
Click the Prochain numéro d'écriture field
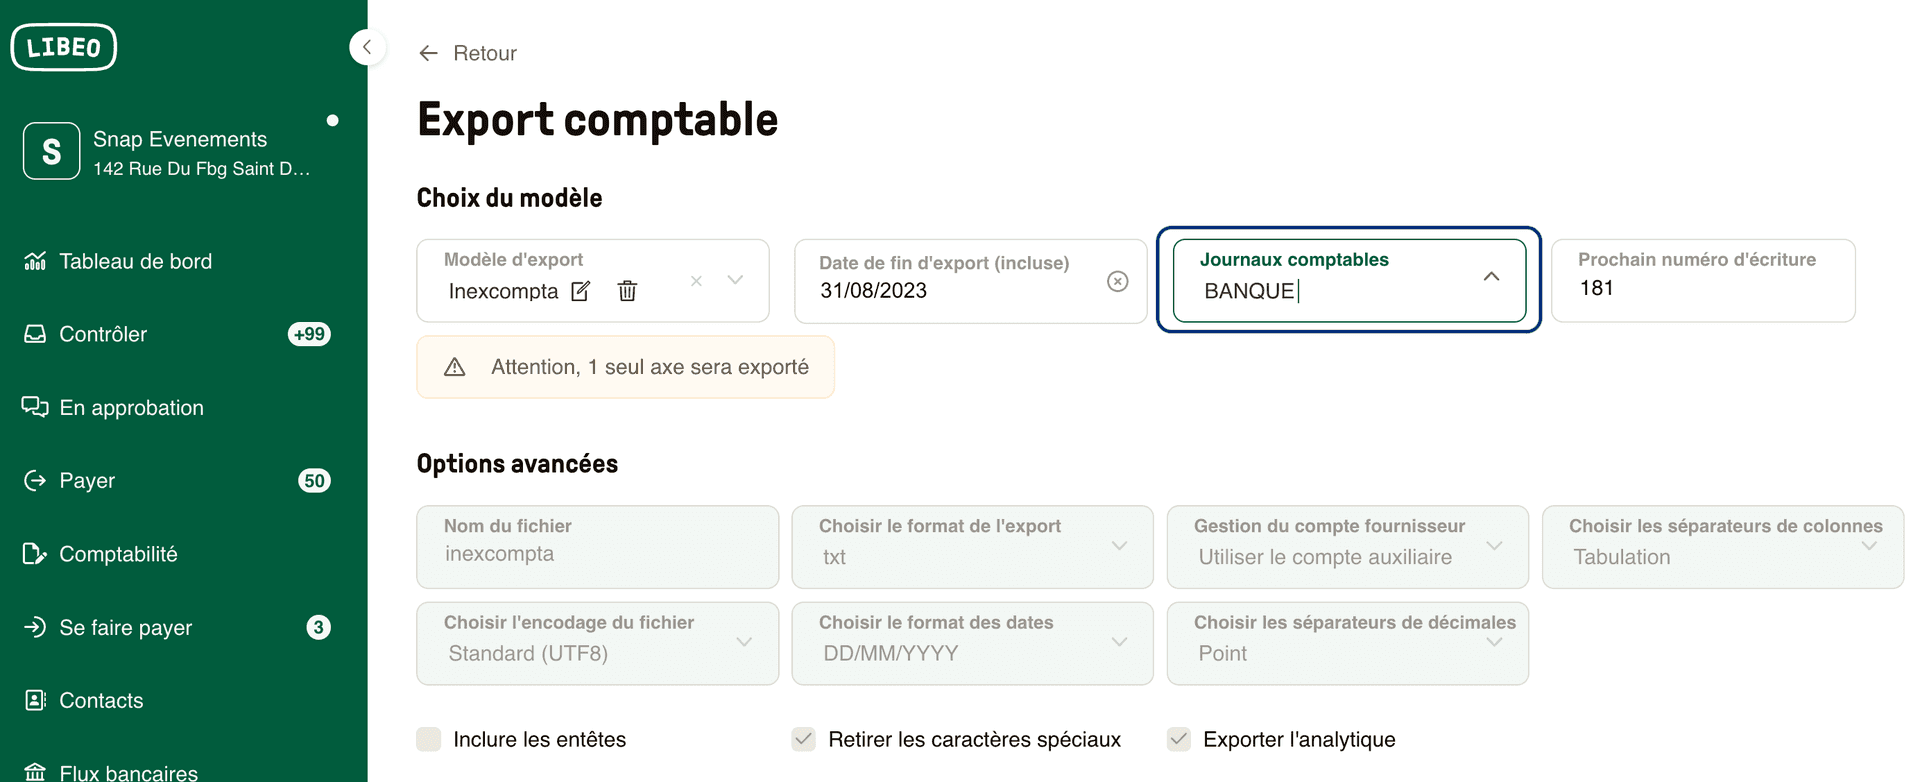pyautogui.click(x=1700, y=287)
